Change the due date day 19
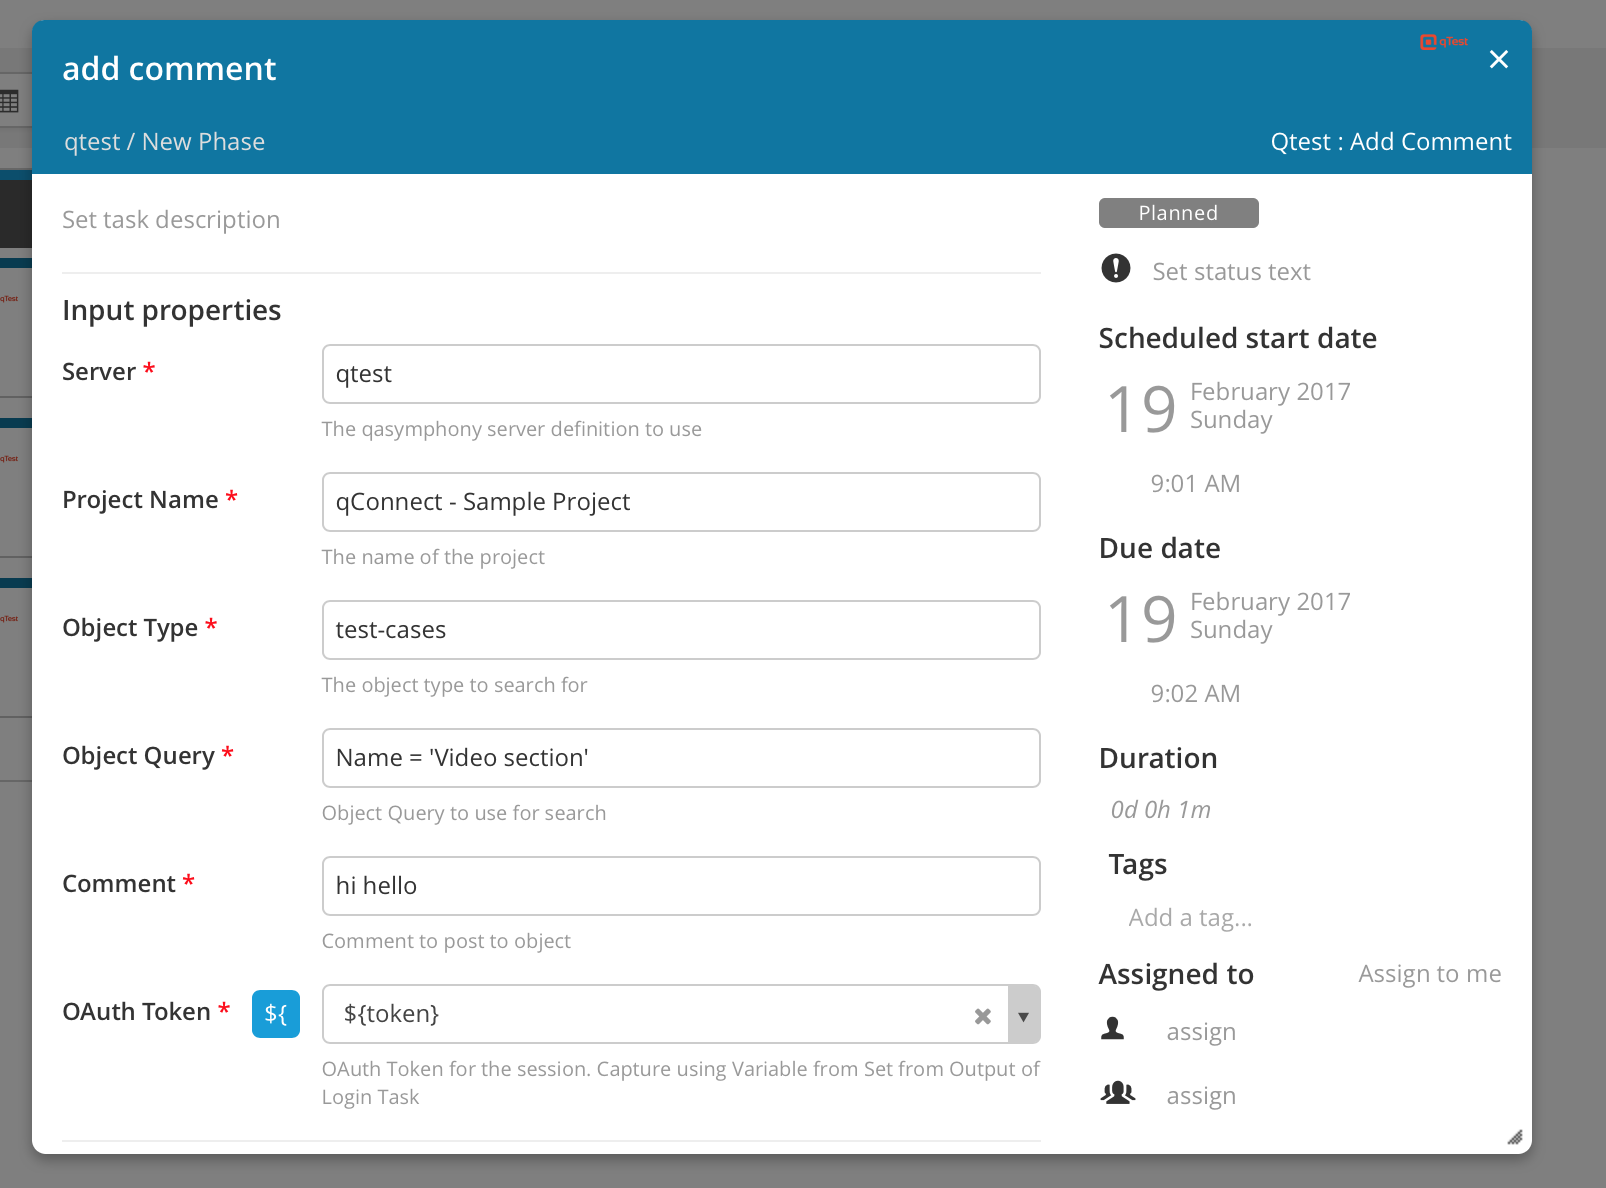Viewport: 1606px width, 1188px height. [x=1142, y=619]
